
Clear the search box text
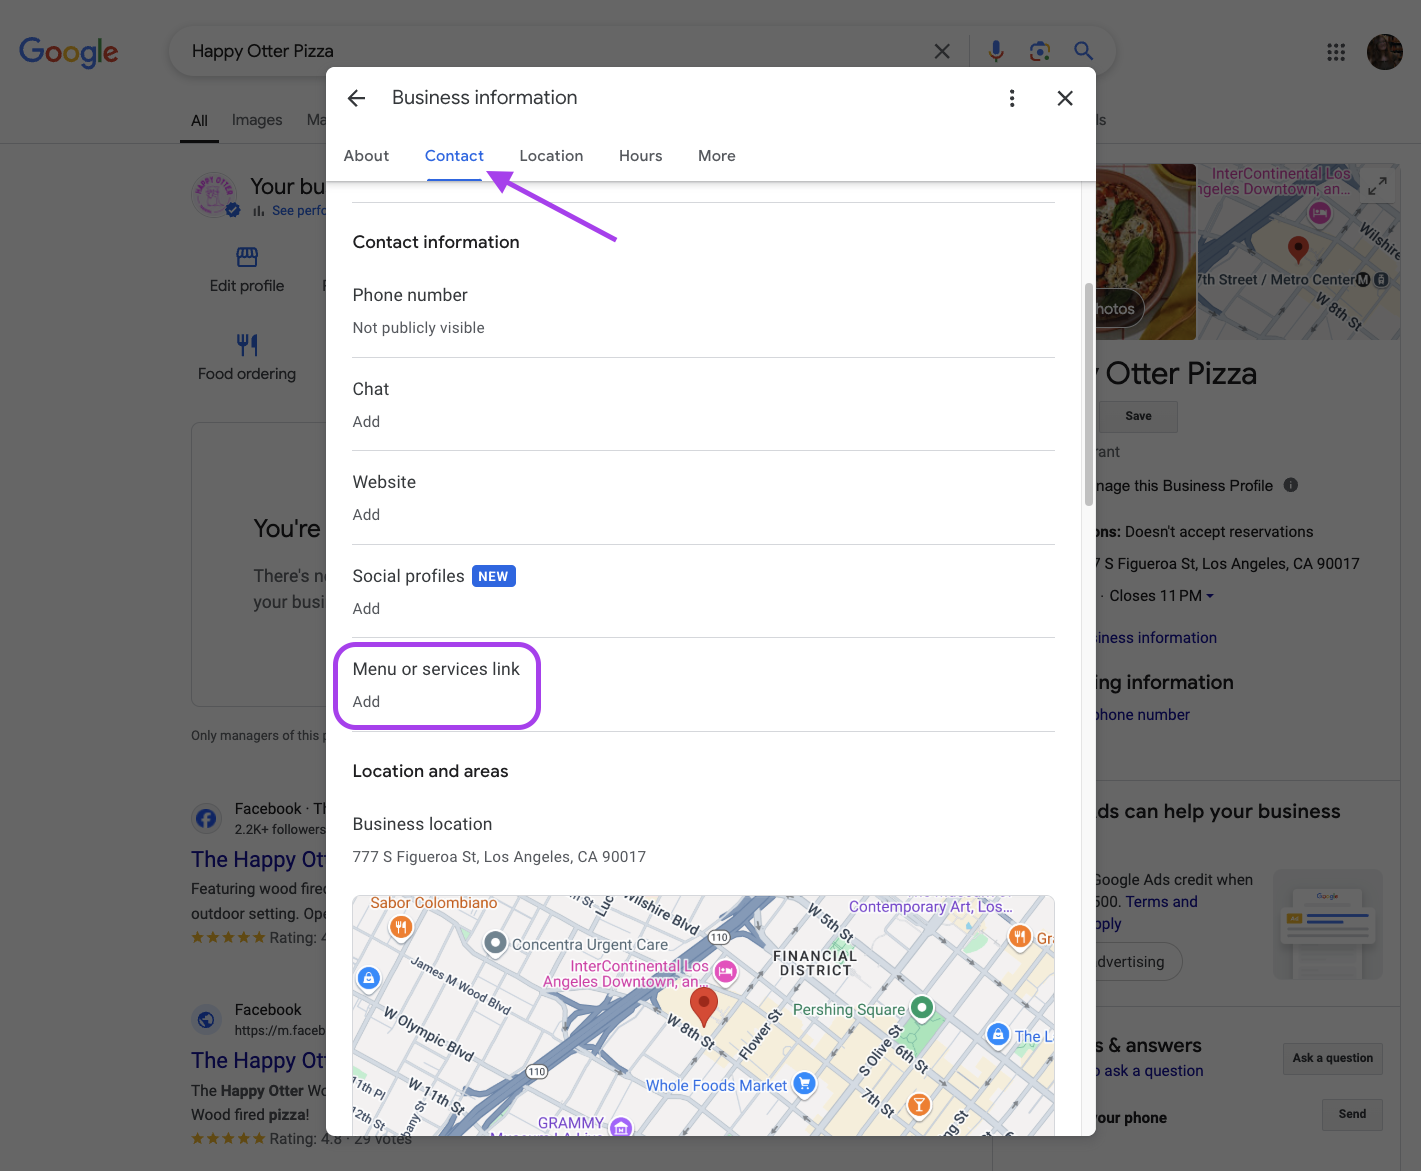(x=942, y=51)
